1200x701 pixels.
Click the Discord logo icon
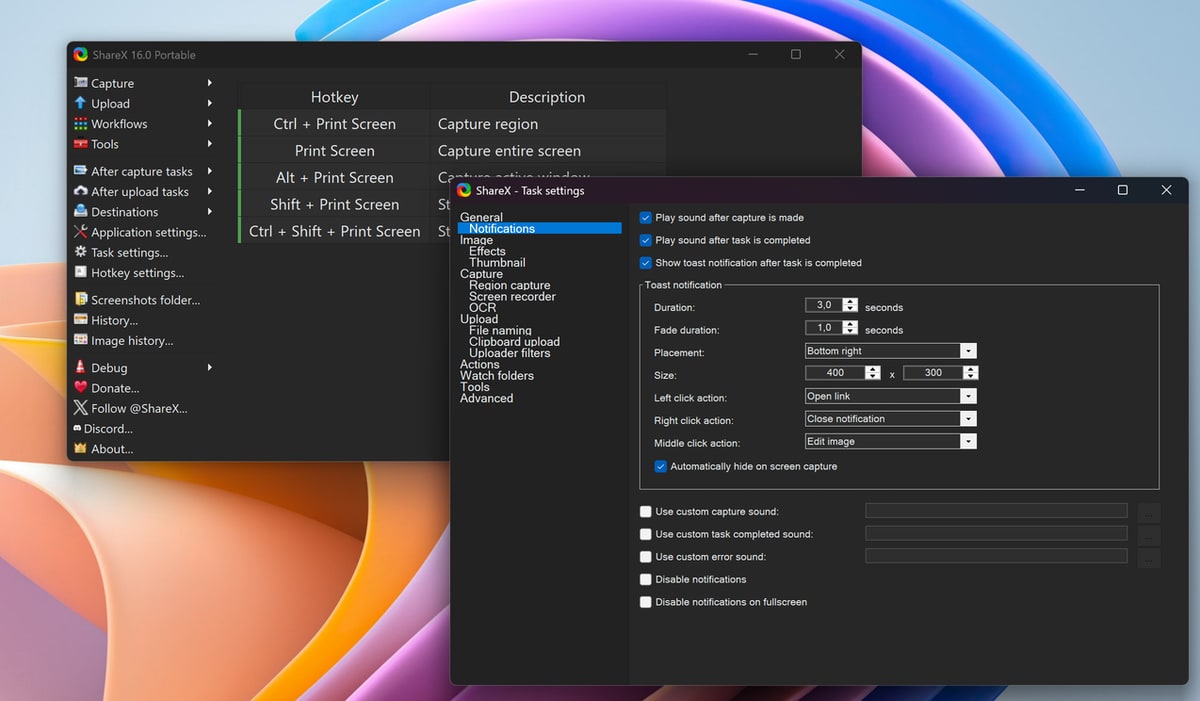[77, 428]
